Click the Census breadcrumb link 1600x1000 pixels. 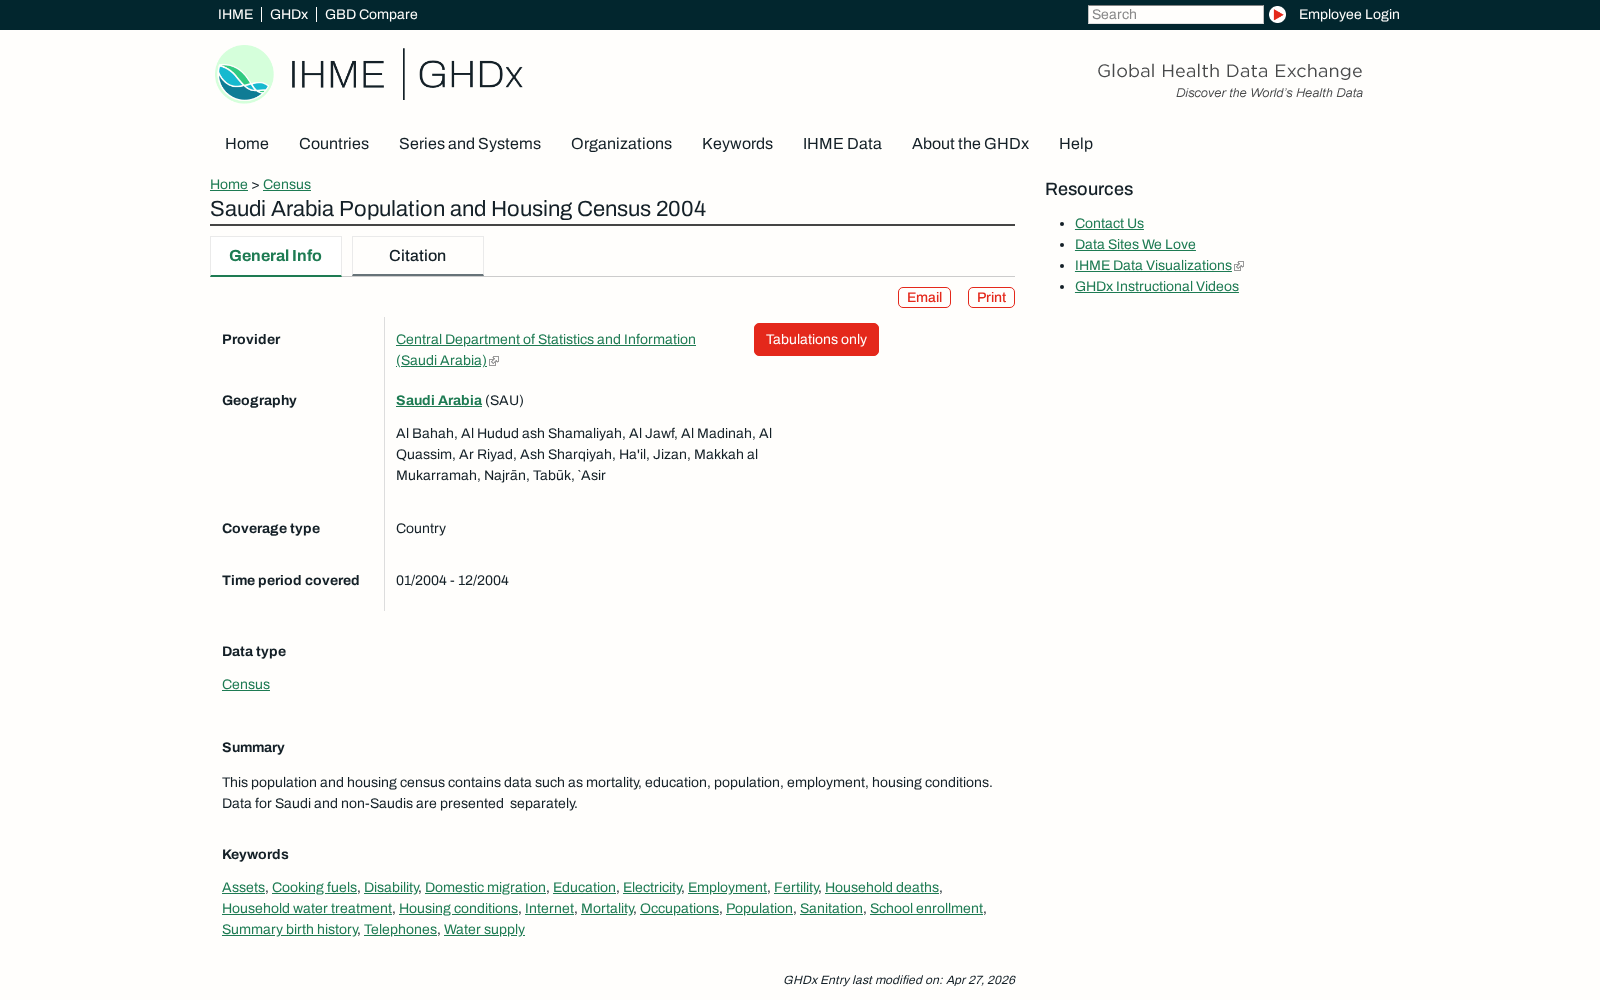287,184
